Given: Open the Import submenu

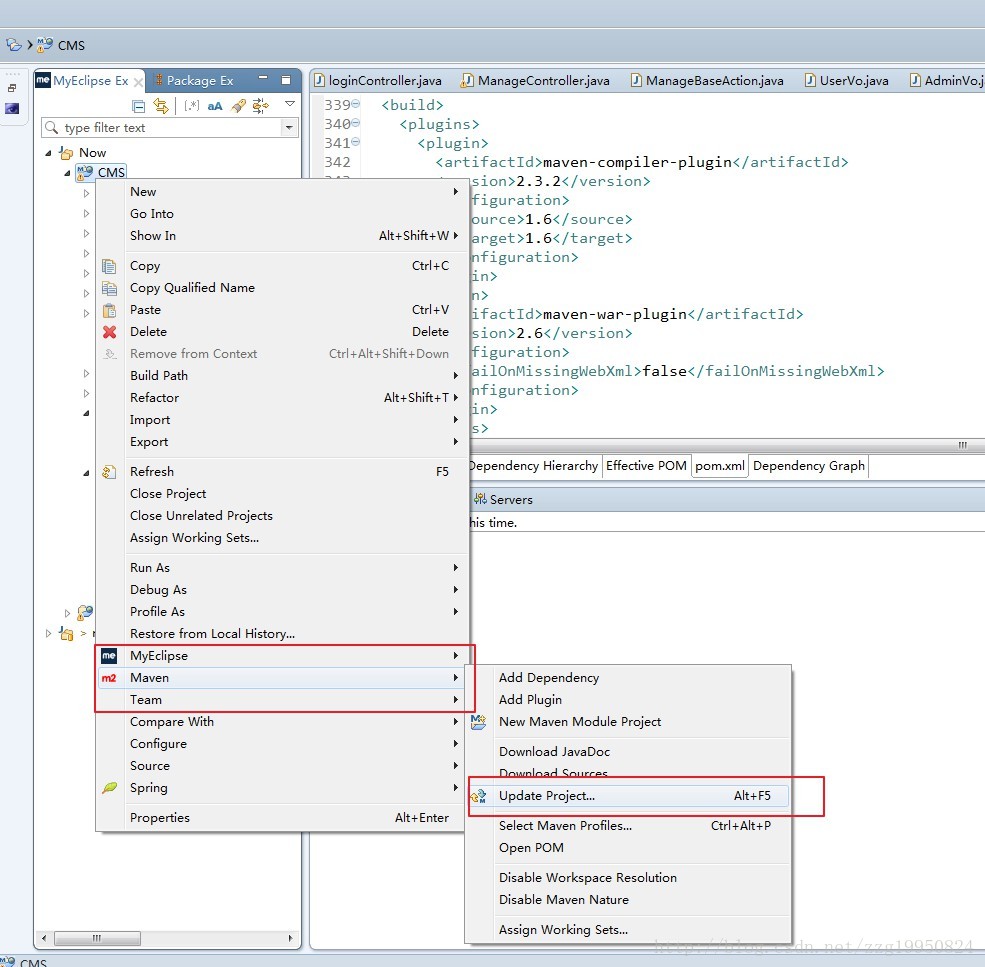Looking at the screenshot, I should click(x=280, y=420).
